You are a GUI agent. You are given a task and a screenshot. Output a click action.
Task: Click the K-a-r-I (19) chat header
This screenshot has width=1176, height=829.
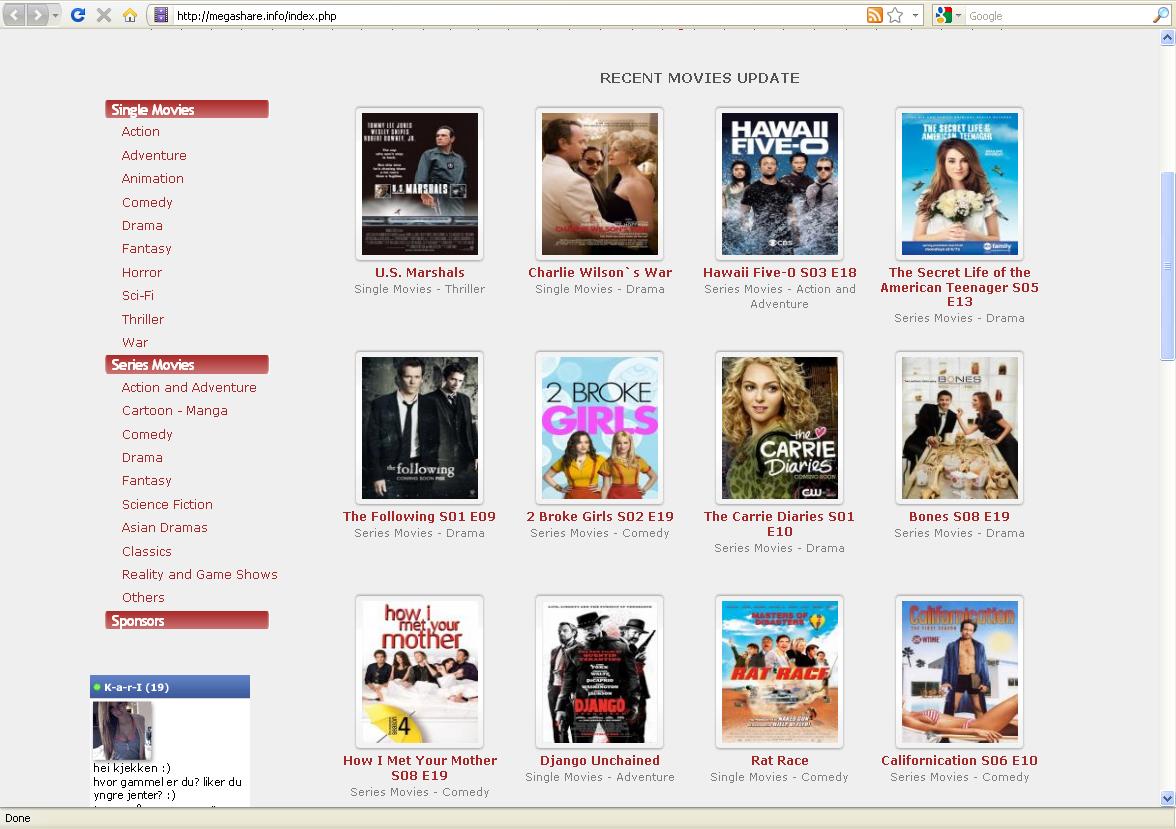(x=170, y=686)
